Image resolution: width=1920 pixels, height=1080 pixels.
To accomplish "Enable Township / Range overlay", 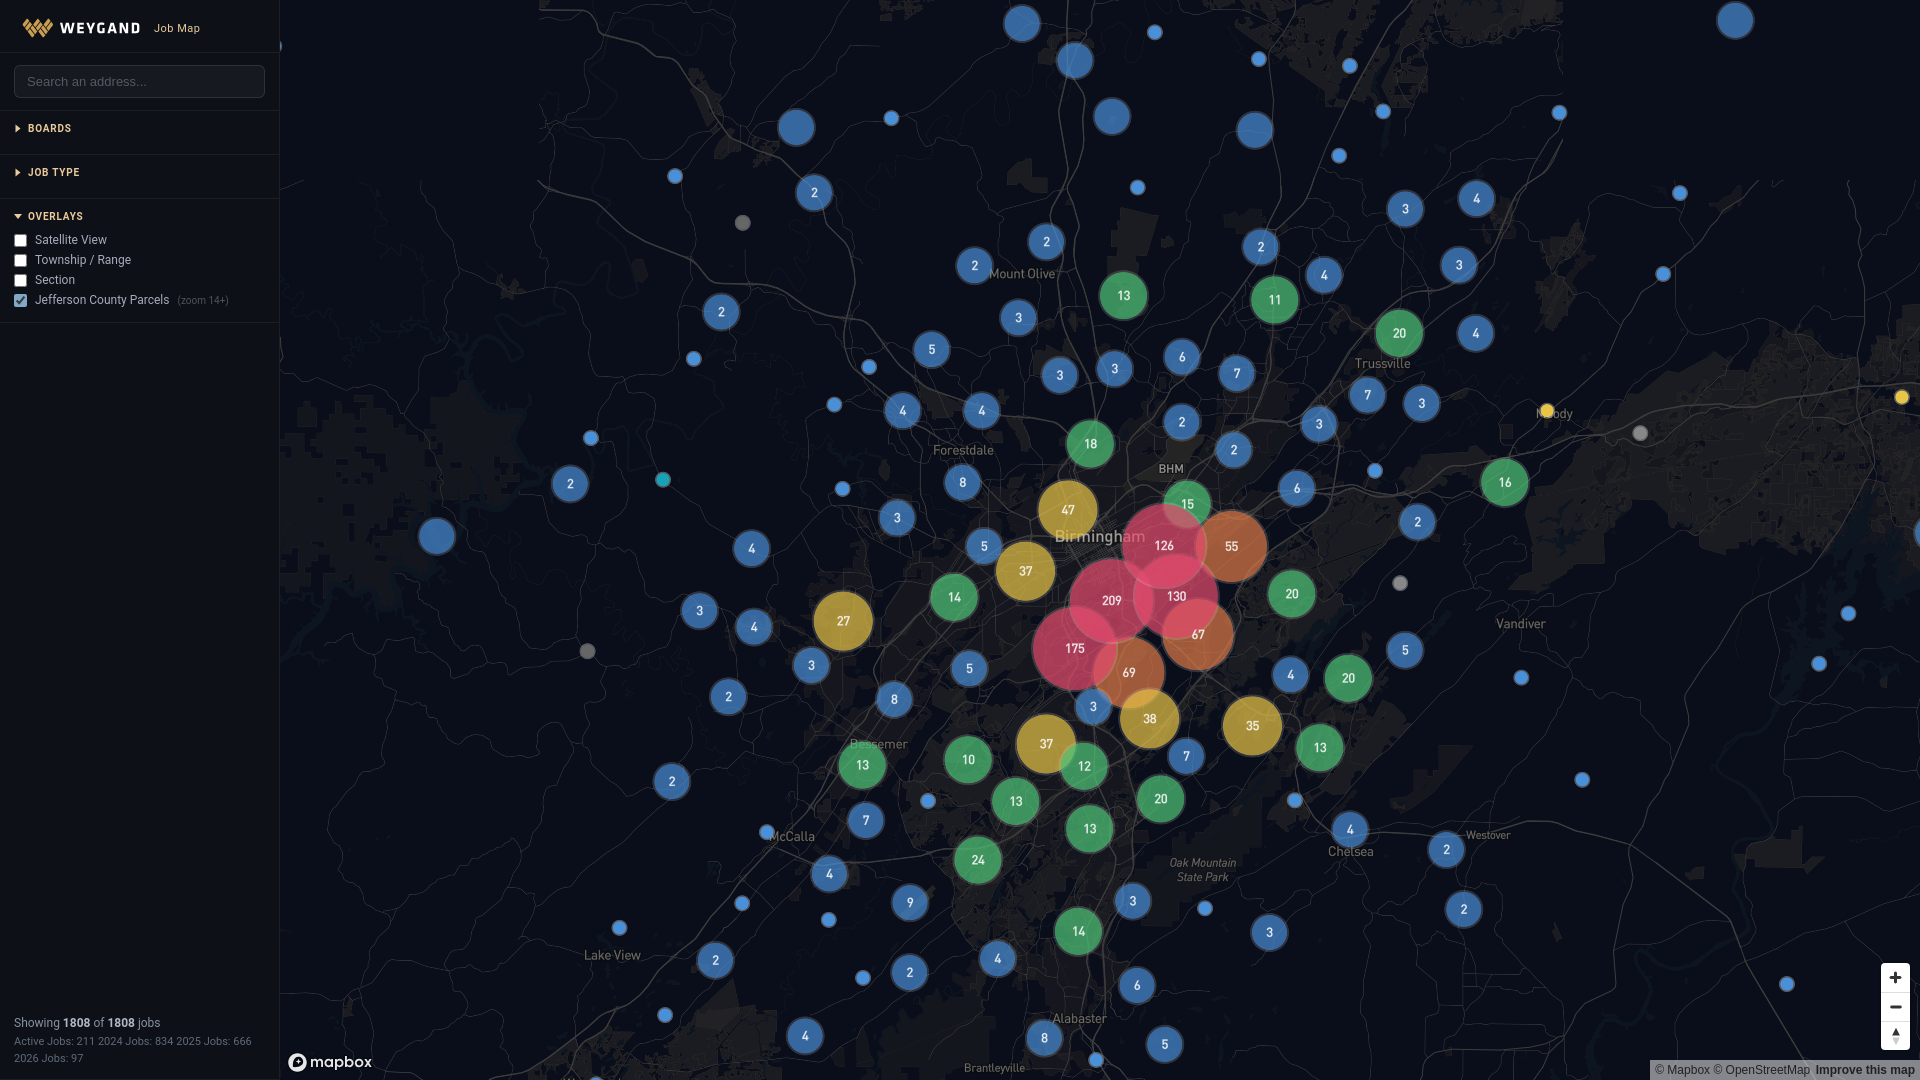I will (x=20, y=261).
